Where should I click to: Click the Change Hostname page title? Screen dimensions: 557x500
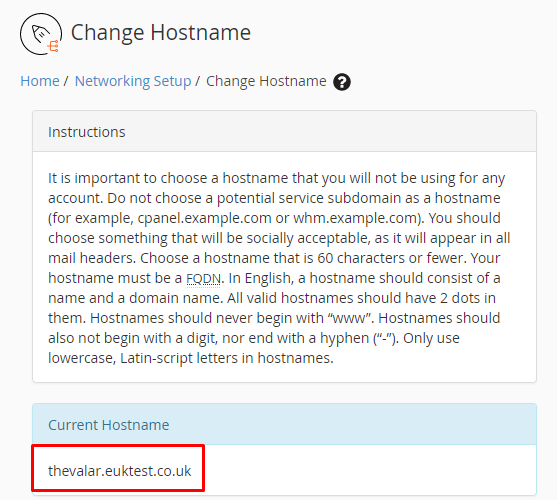161,33
